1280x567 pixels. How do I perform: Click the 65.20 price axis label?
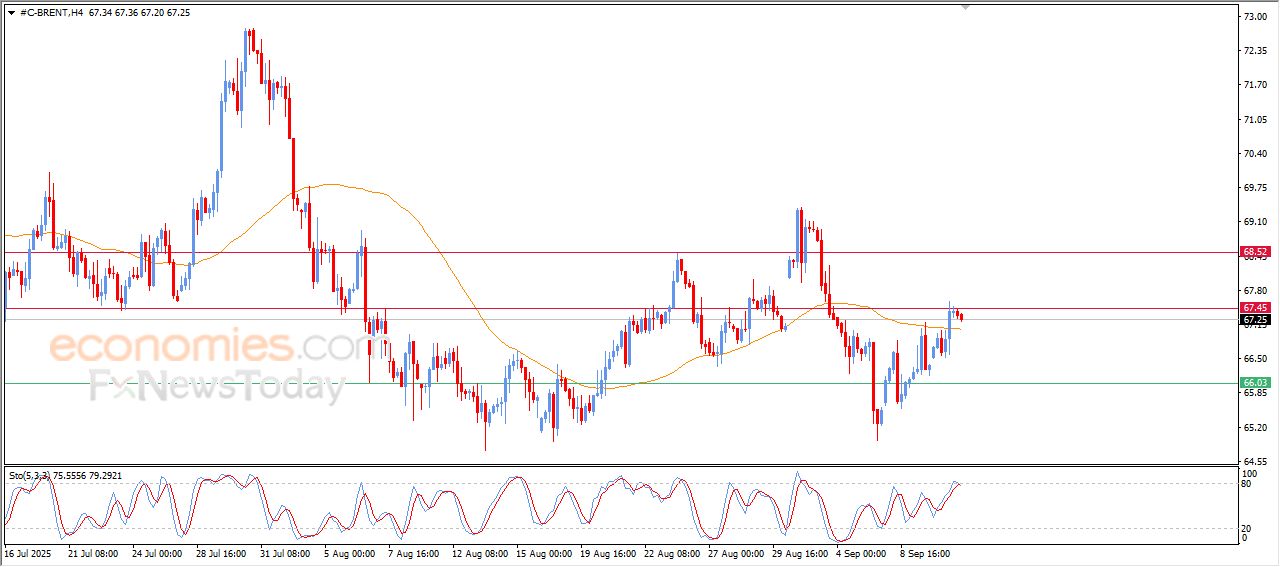1253,428
